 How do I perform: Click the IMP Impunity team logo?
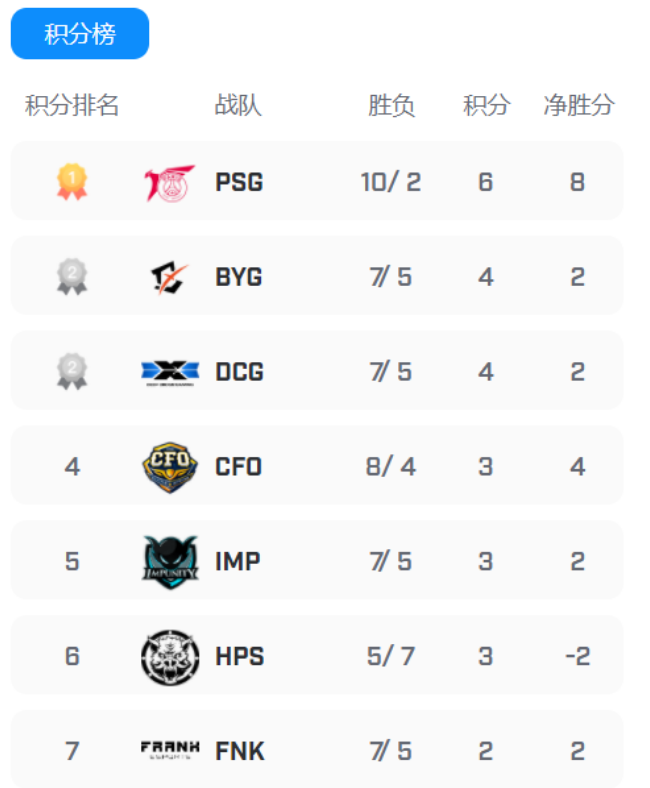[x=170, y=561]
